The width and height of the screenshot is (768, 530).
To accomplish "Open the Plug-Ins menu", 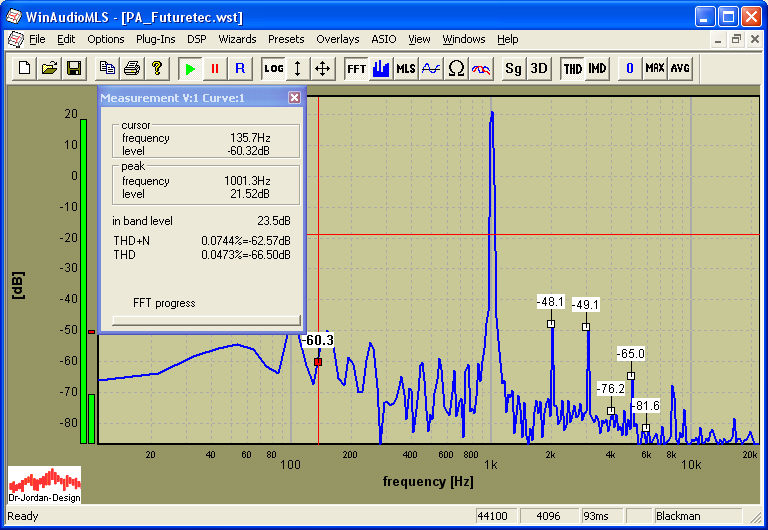I will pos(155,39).
